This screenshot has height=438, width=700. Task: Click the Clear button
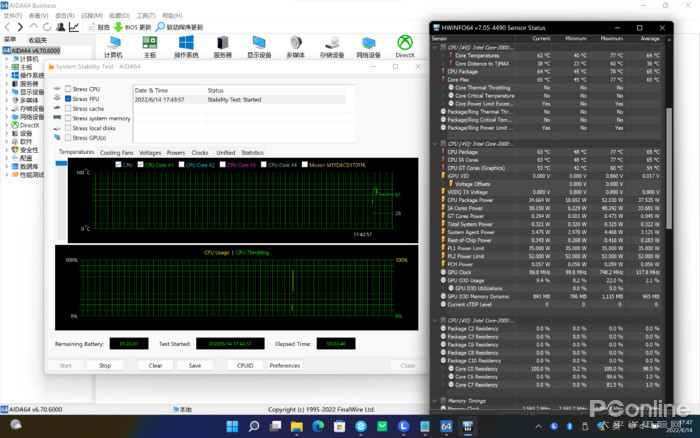155,365
